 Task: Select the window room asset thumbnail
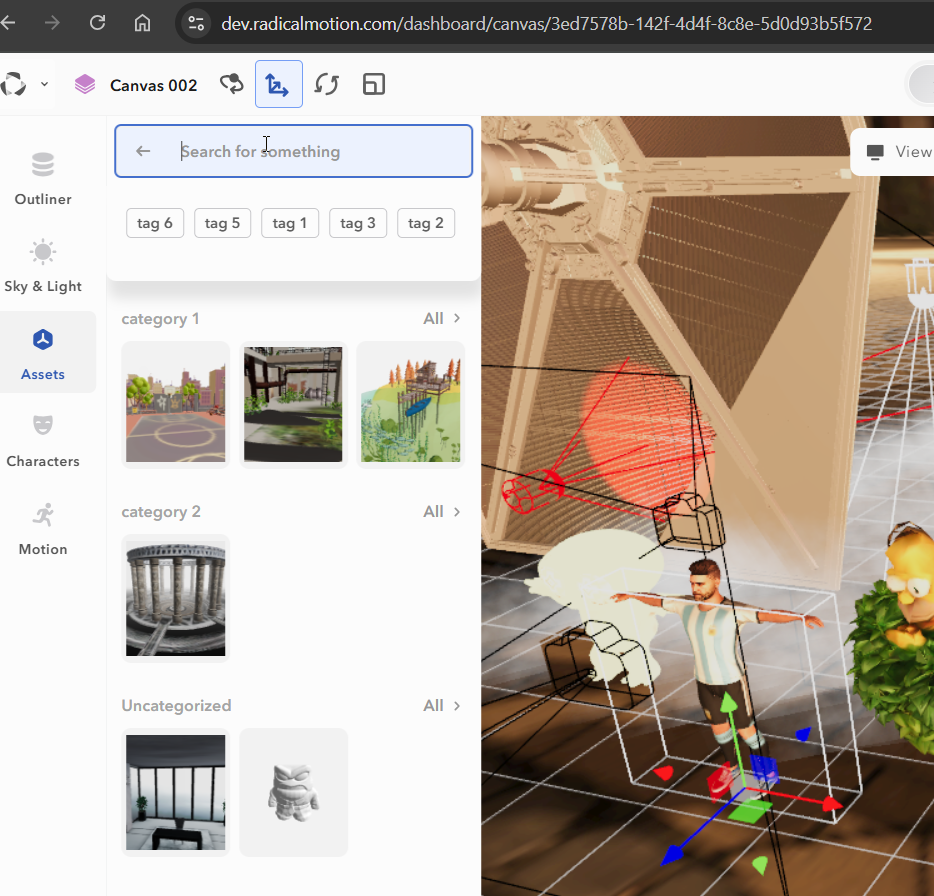176,792
